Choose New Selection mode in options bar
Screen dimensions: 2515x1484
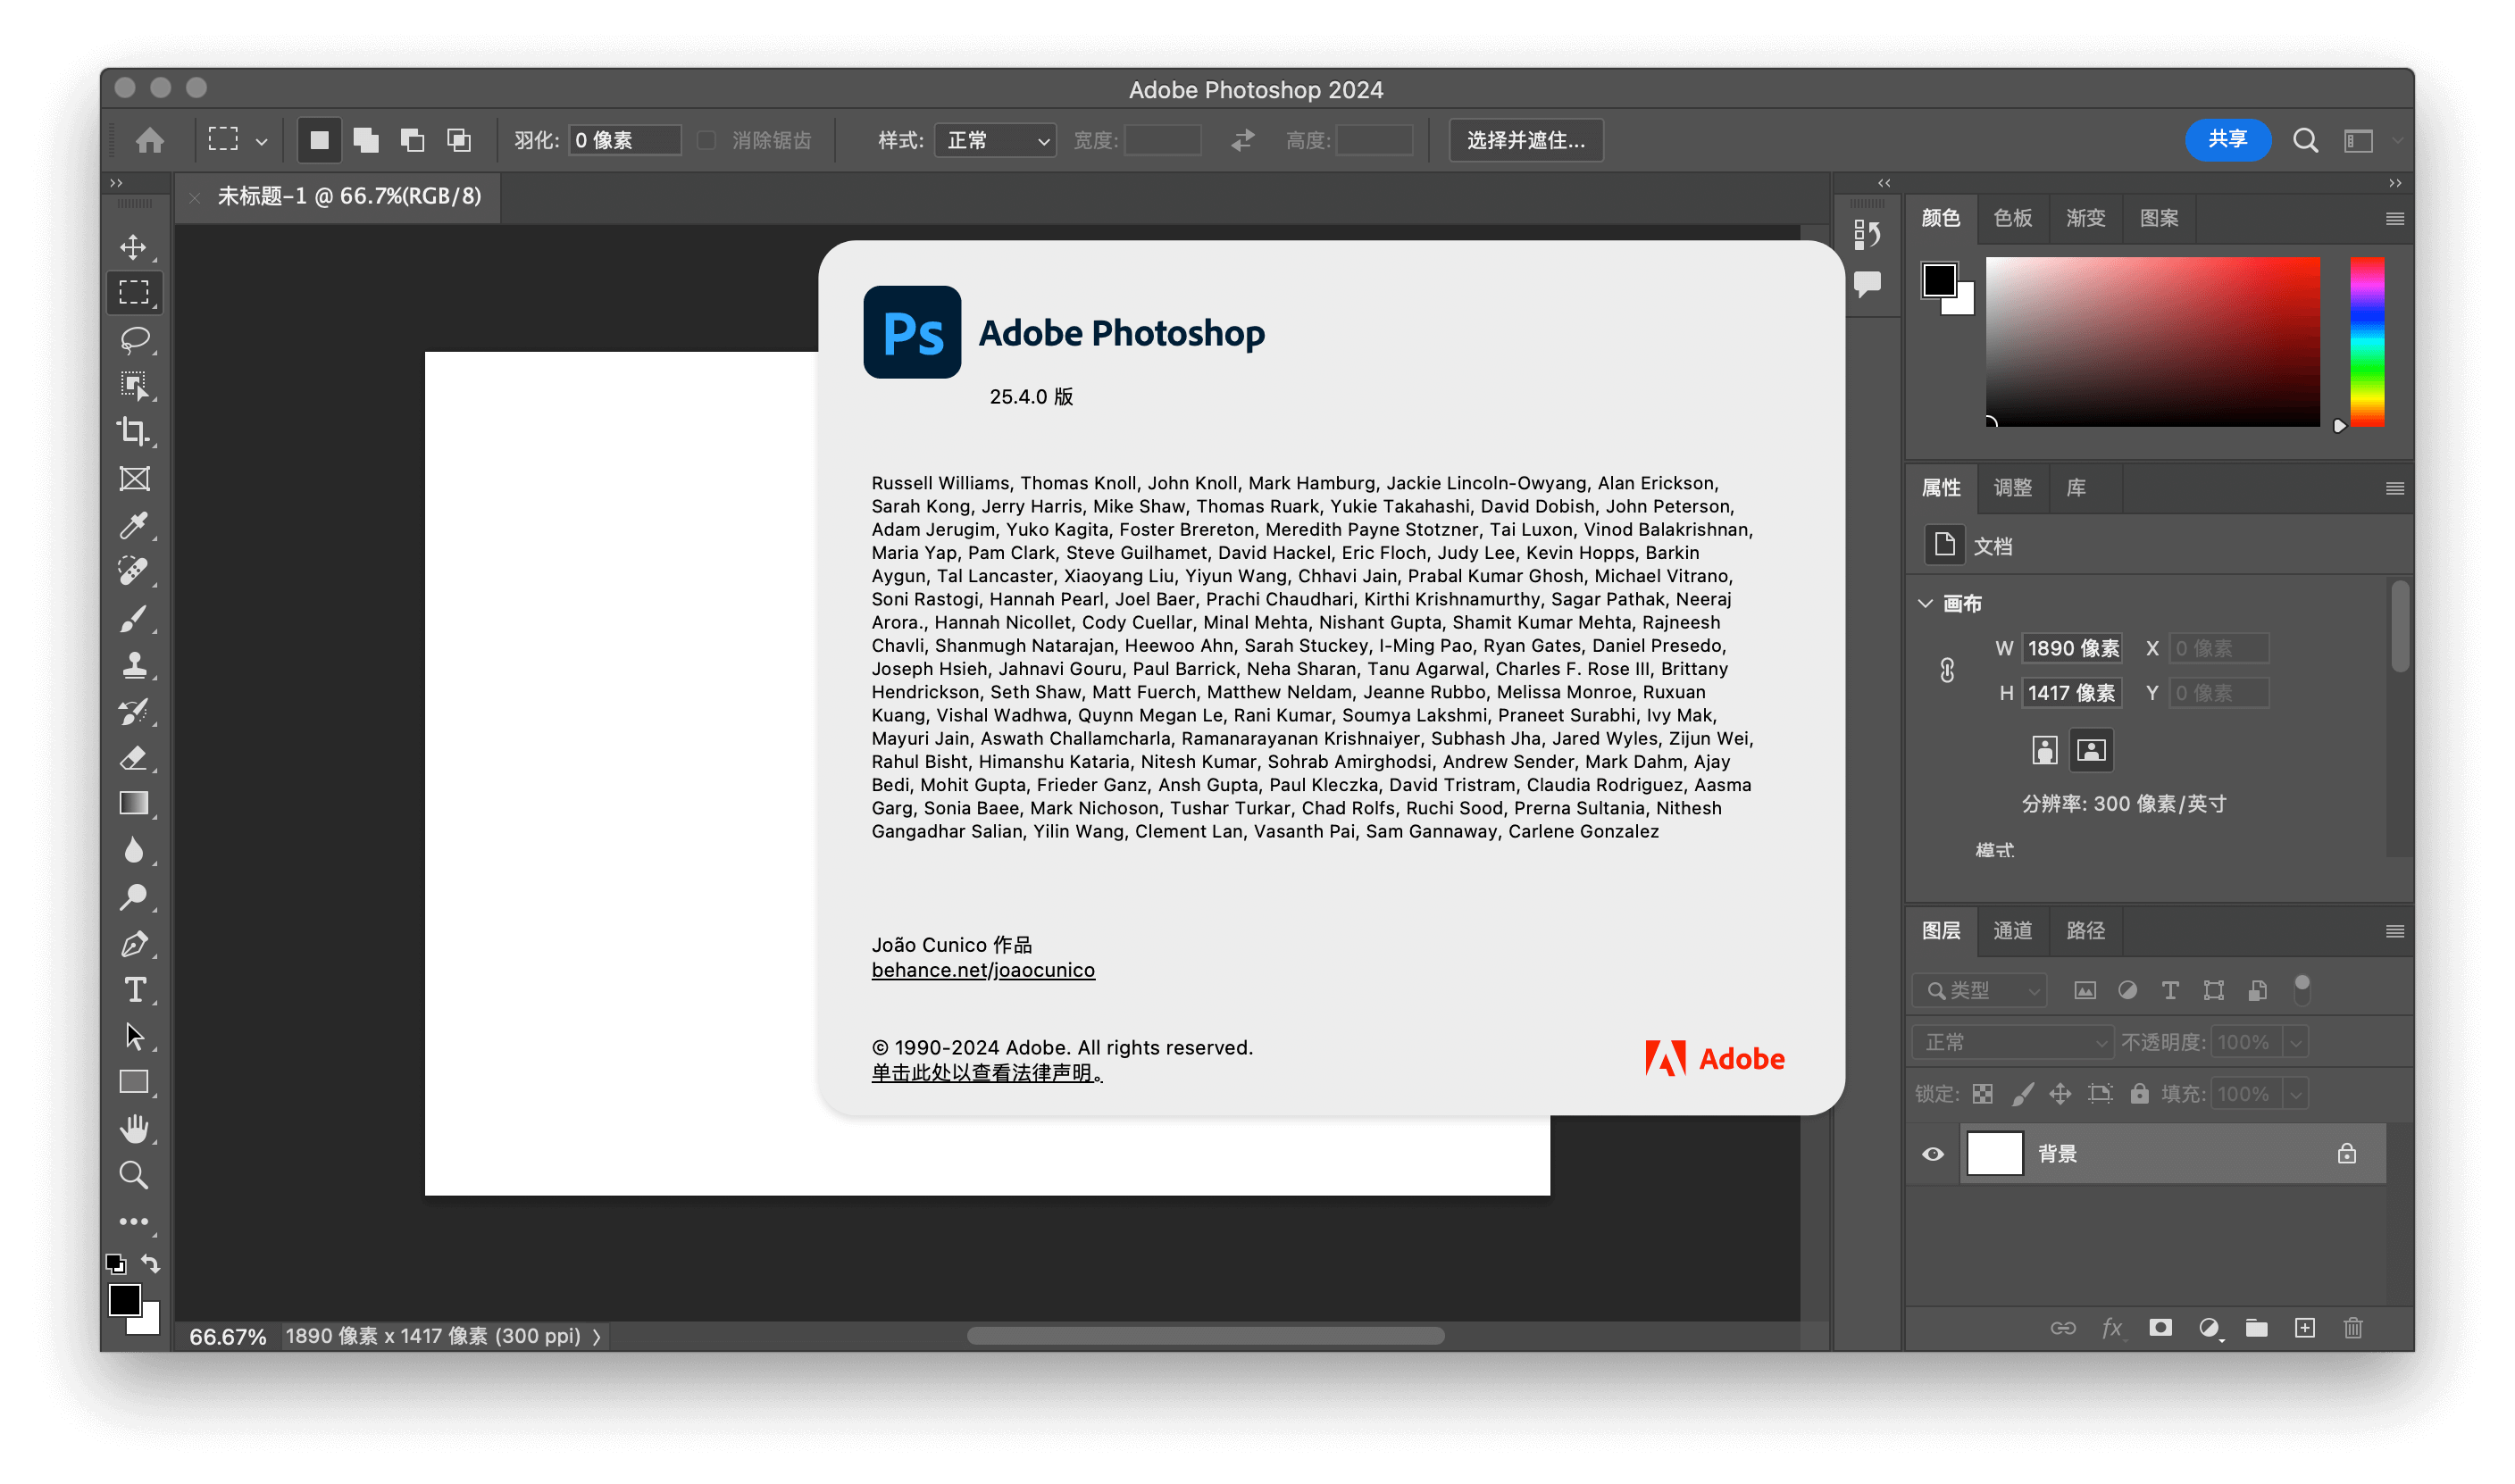[319, 140]
